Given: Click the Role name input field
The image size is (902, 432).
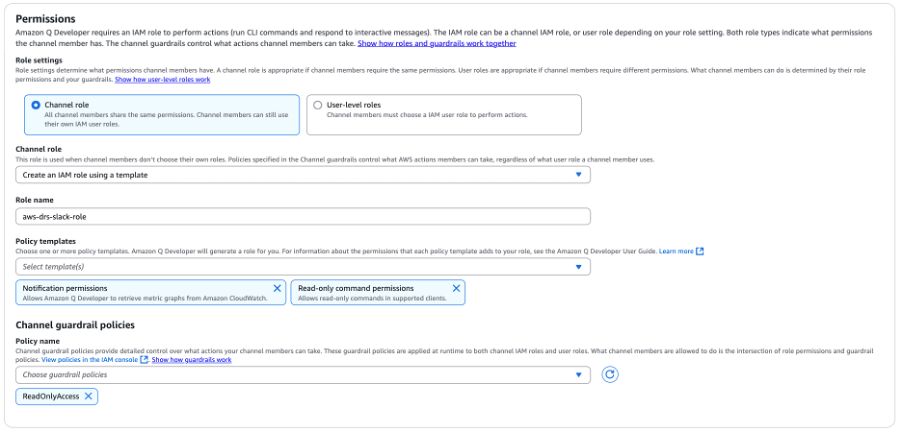Looking at the screenshot, I should click(303, 216).
